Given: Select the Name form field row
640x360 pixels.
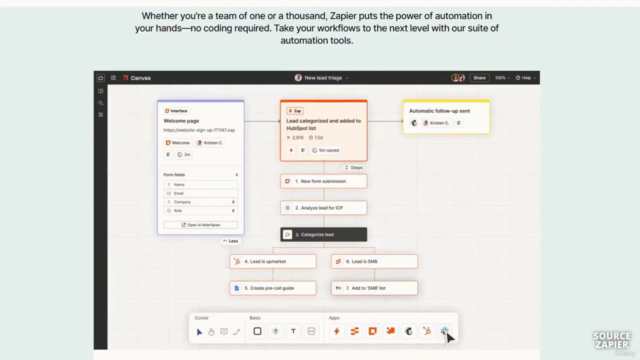Looking at the screenshot, I should (x=200, y=184).
